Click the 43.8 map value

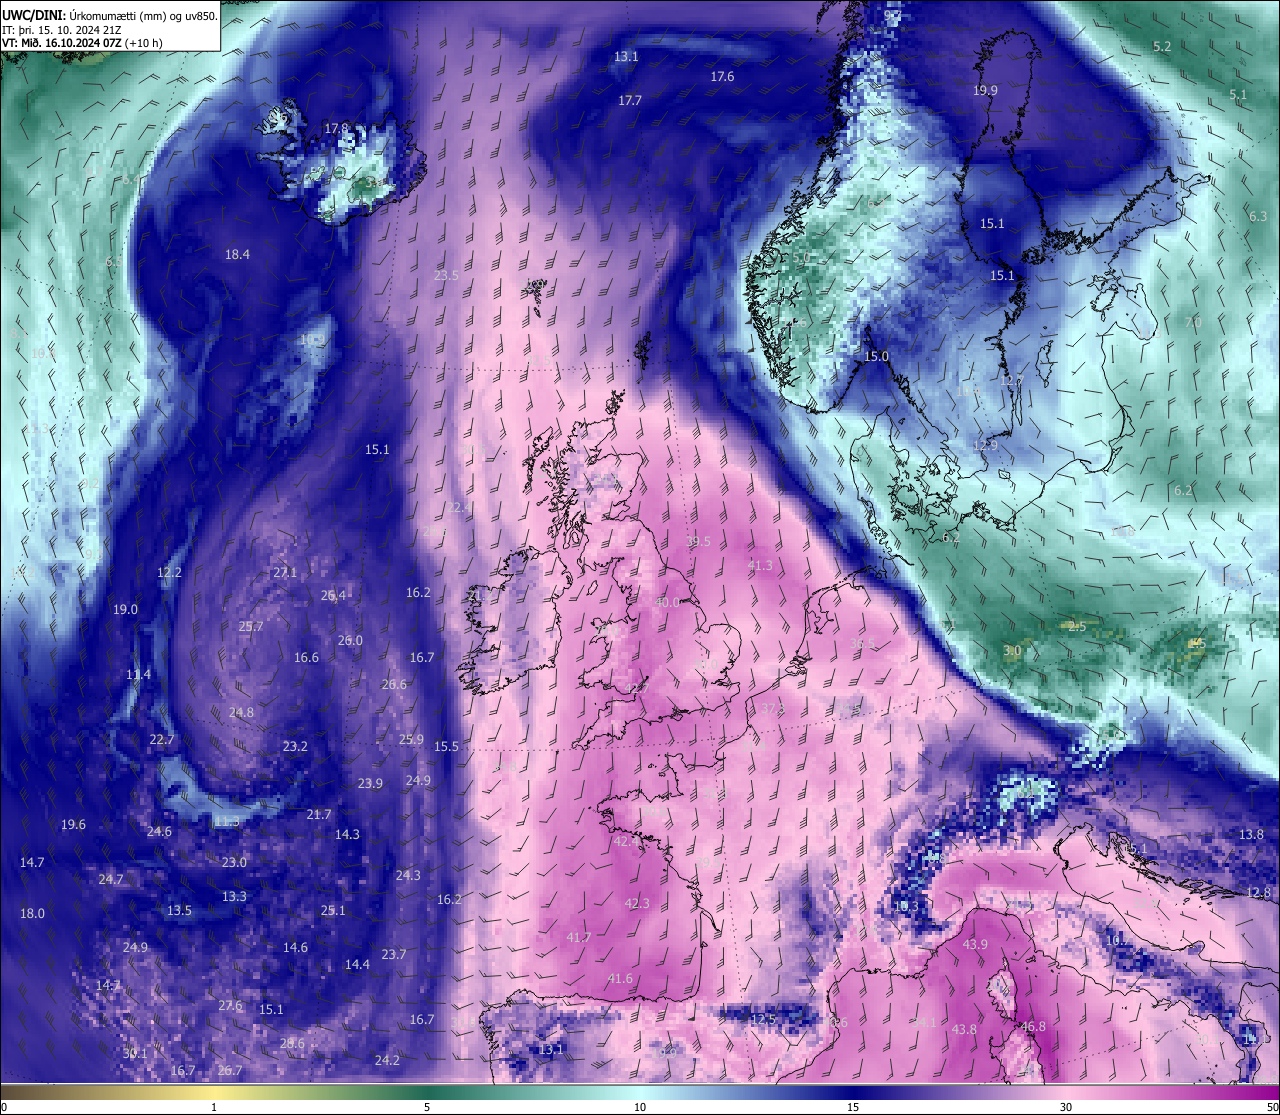coord(964,1029)
